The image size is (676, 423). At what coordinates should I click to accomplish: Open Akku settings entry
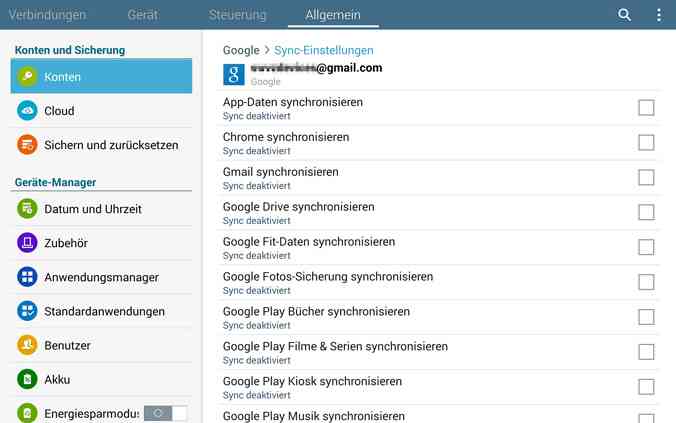pyautogui.click(x=101, y=379)
